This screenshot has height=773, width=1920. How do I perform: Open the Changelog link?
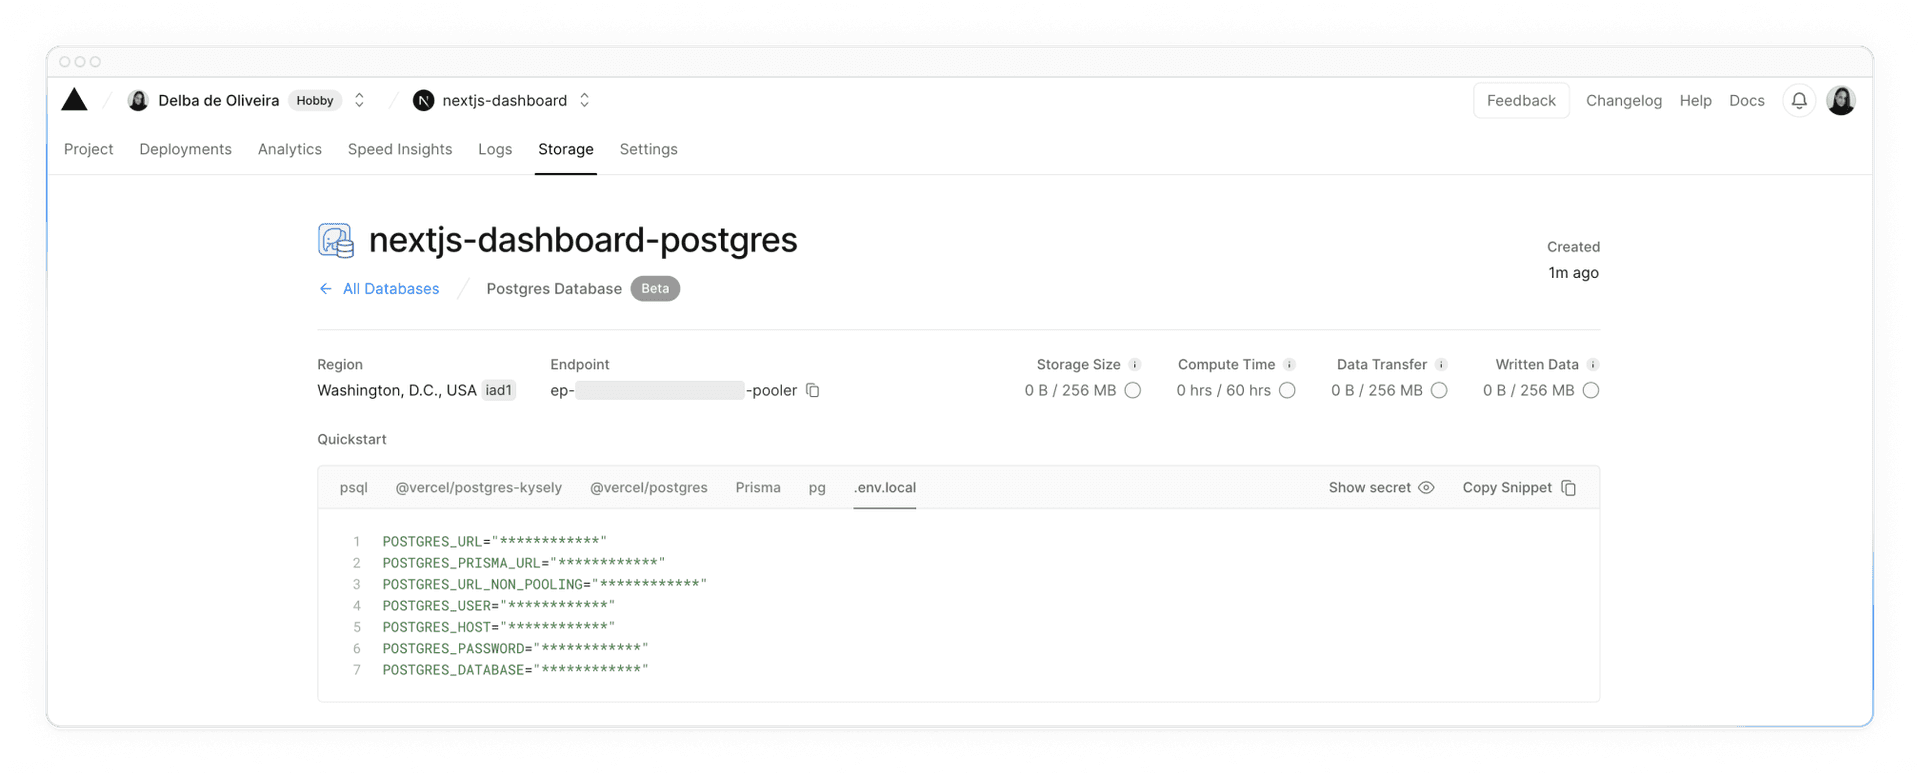point(1624,100)
